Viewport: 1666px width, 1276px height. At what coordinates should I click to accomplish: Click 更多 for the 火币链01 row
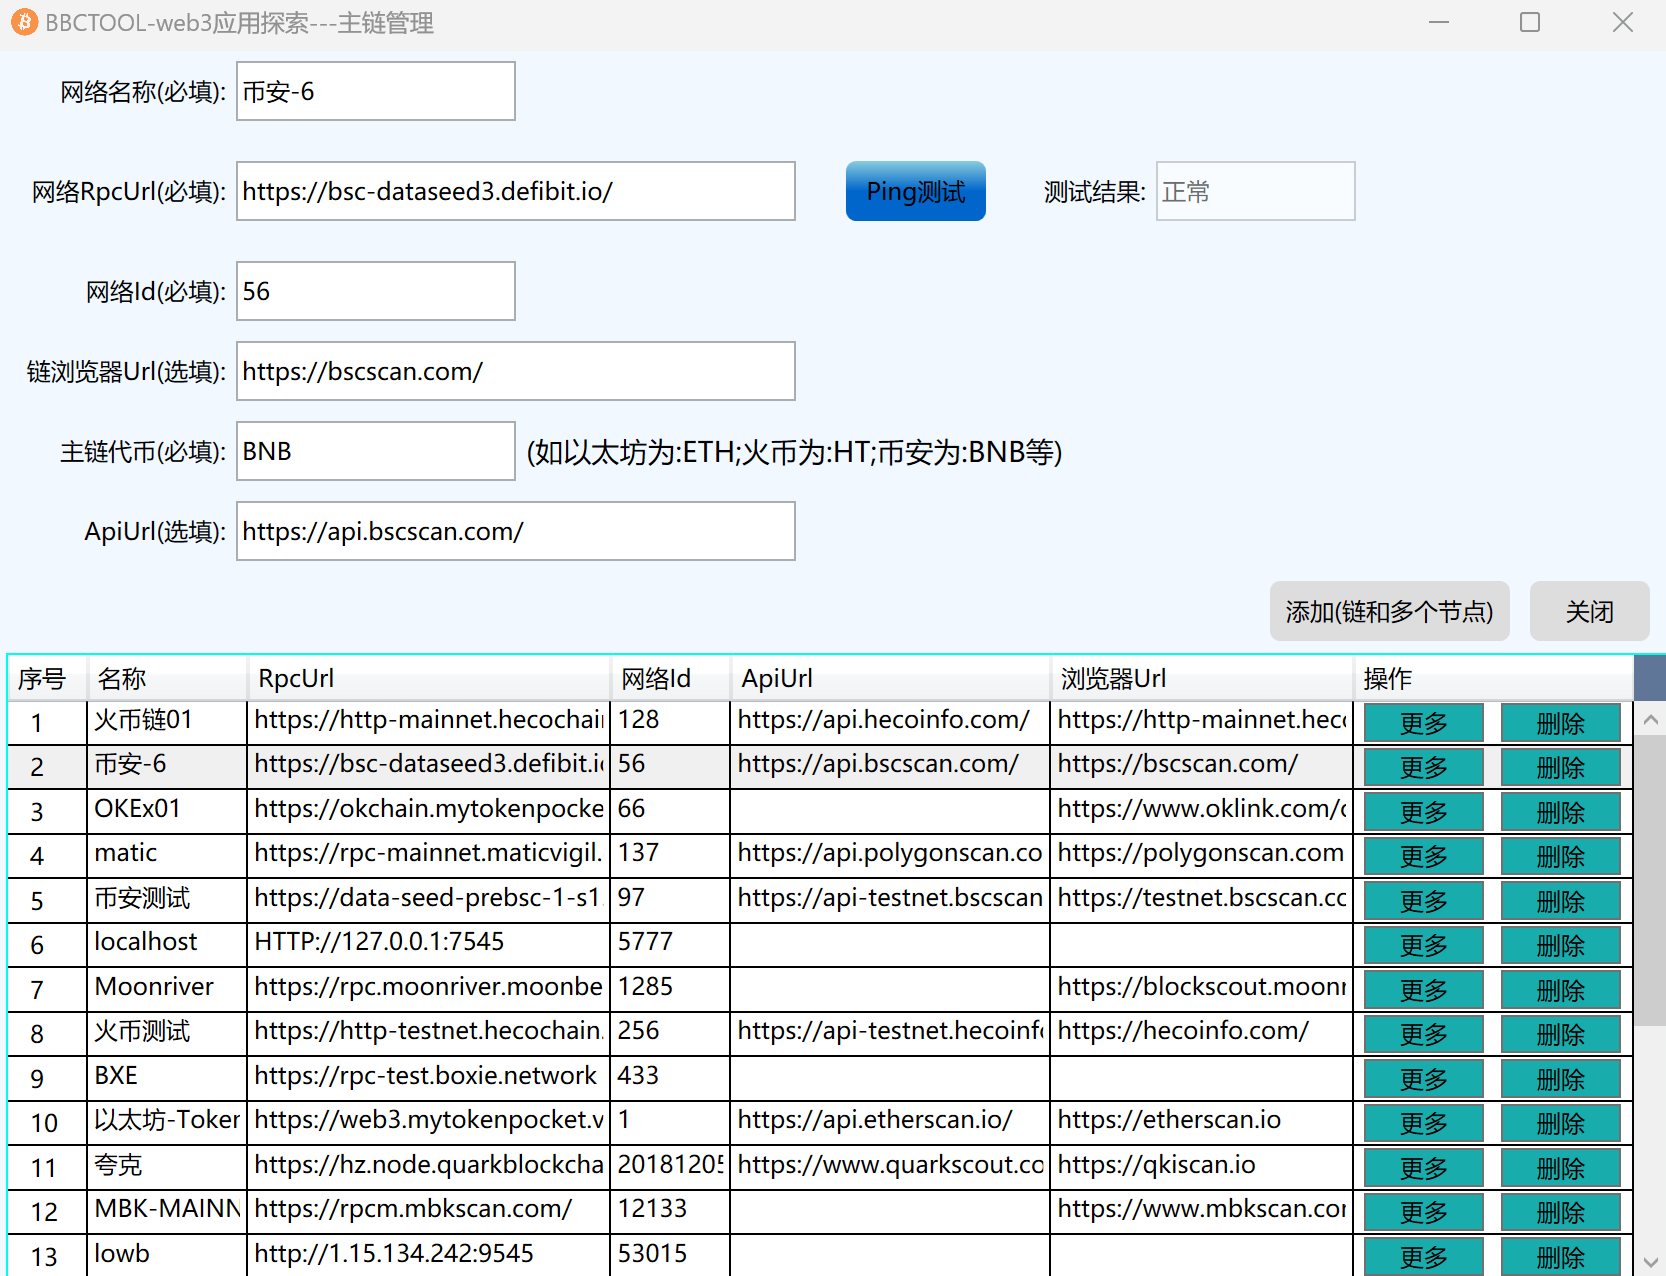[x=1423, y=723]
